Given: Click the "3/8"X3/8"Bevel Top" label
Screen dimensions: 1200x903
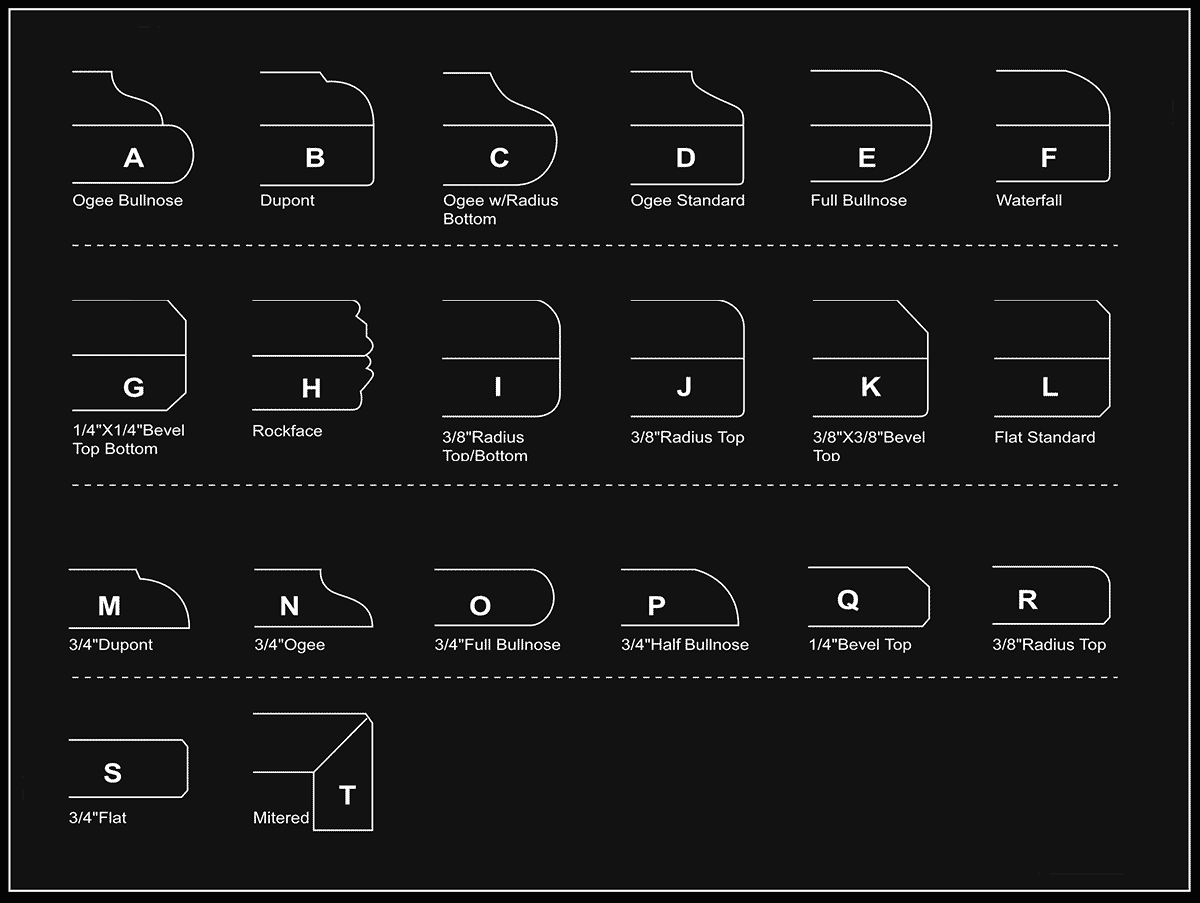Looking at the screenshot, I should (869, 446).
